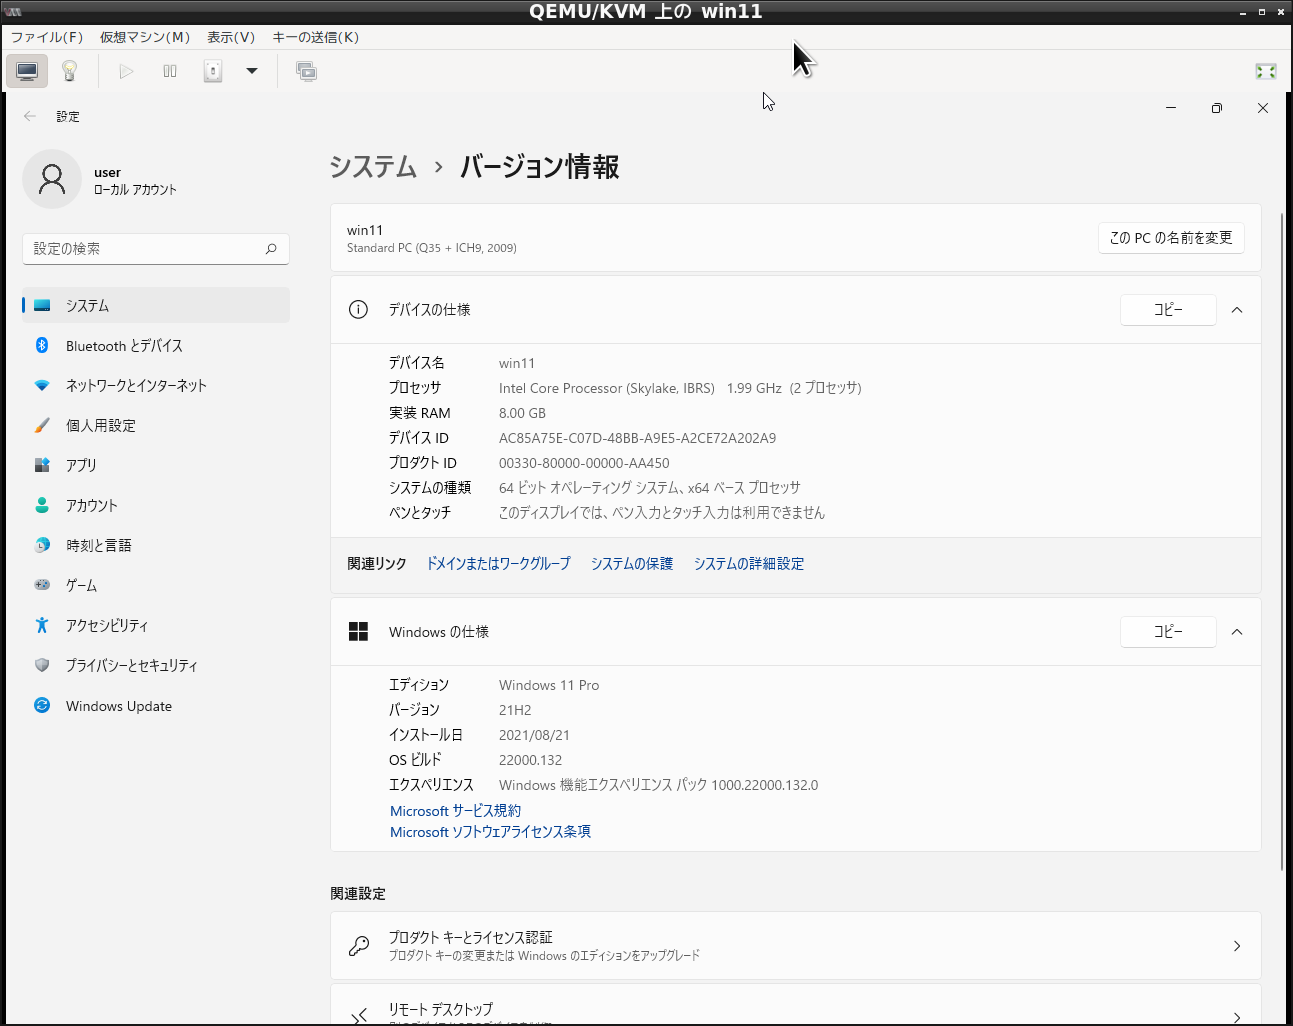This screenshot has height=1026, width=1293.
Task: Power on the virtual machine play icon
Action: 126,71
